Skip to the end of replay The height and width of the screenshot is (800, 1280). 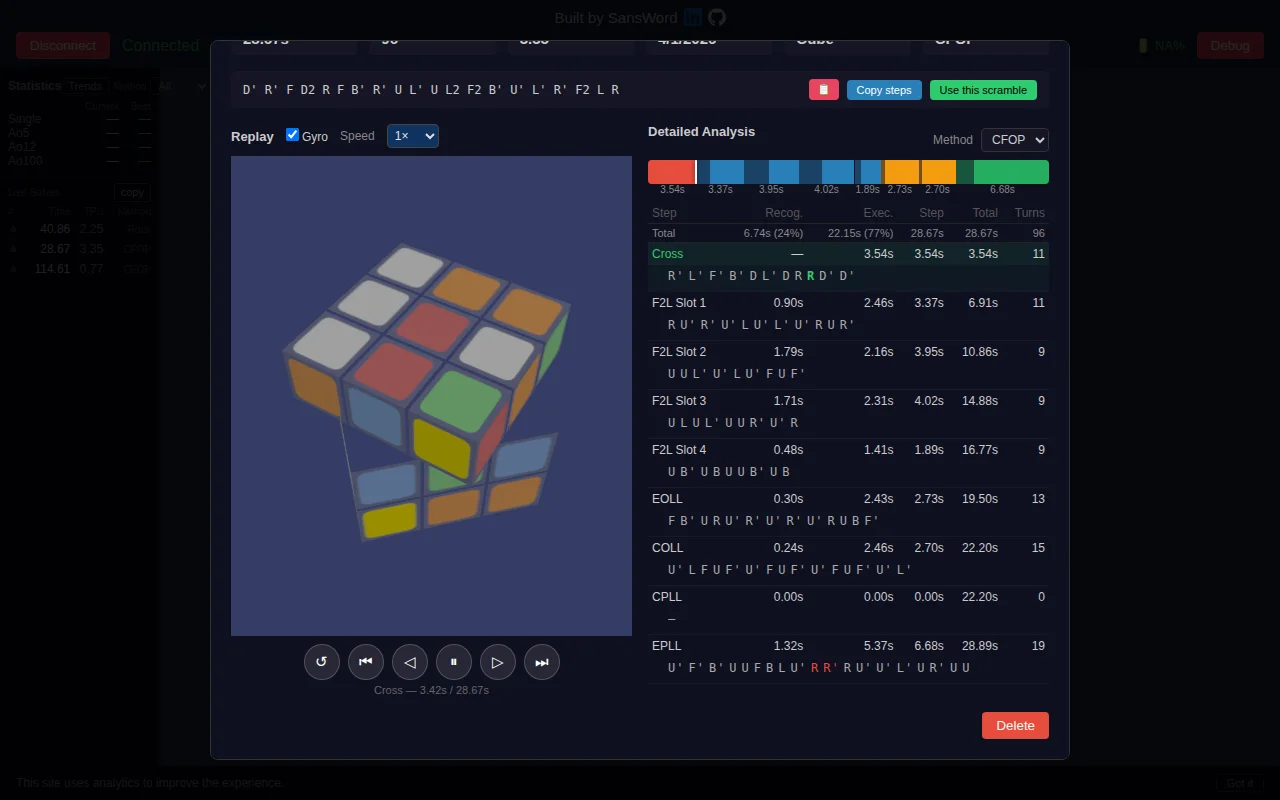[x=541, y=662]
